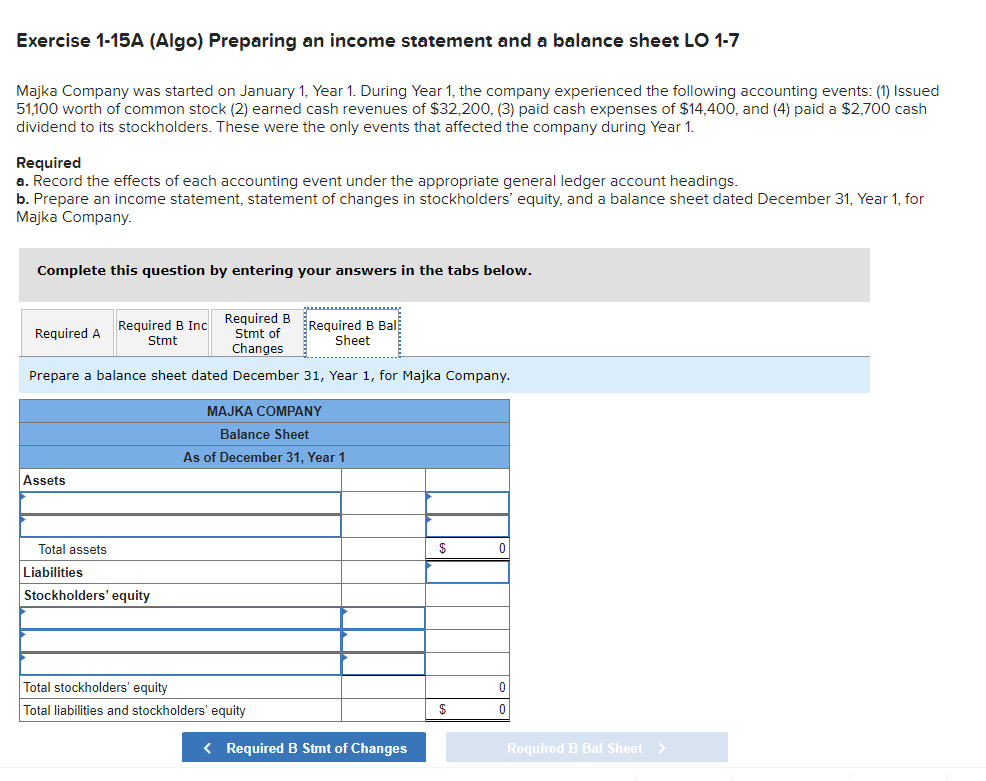This screenshot has width=986, height=781.
Task: Switch to the Required A tab
Action: [67, 332]
